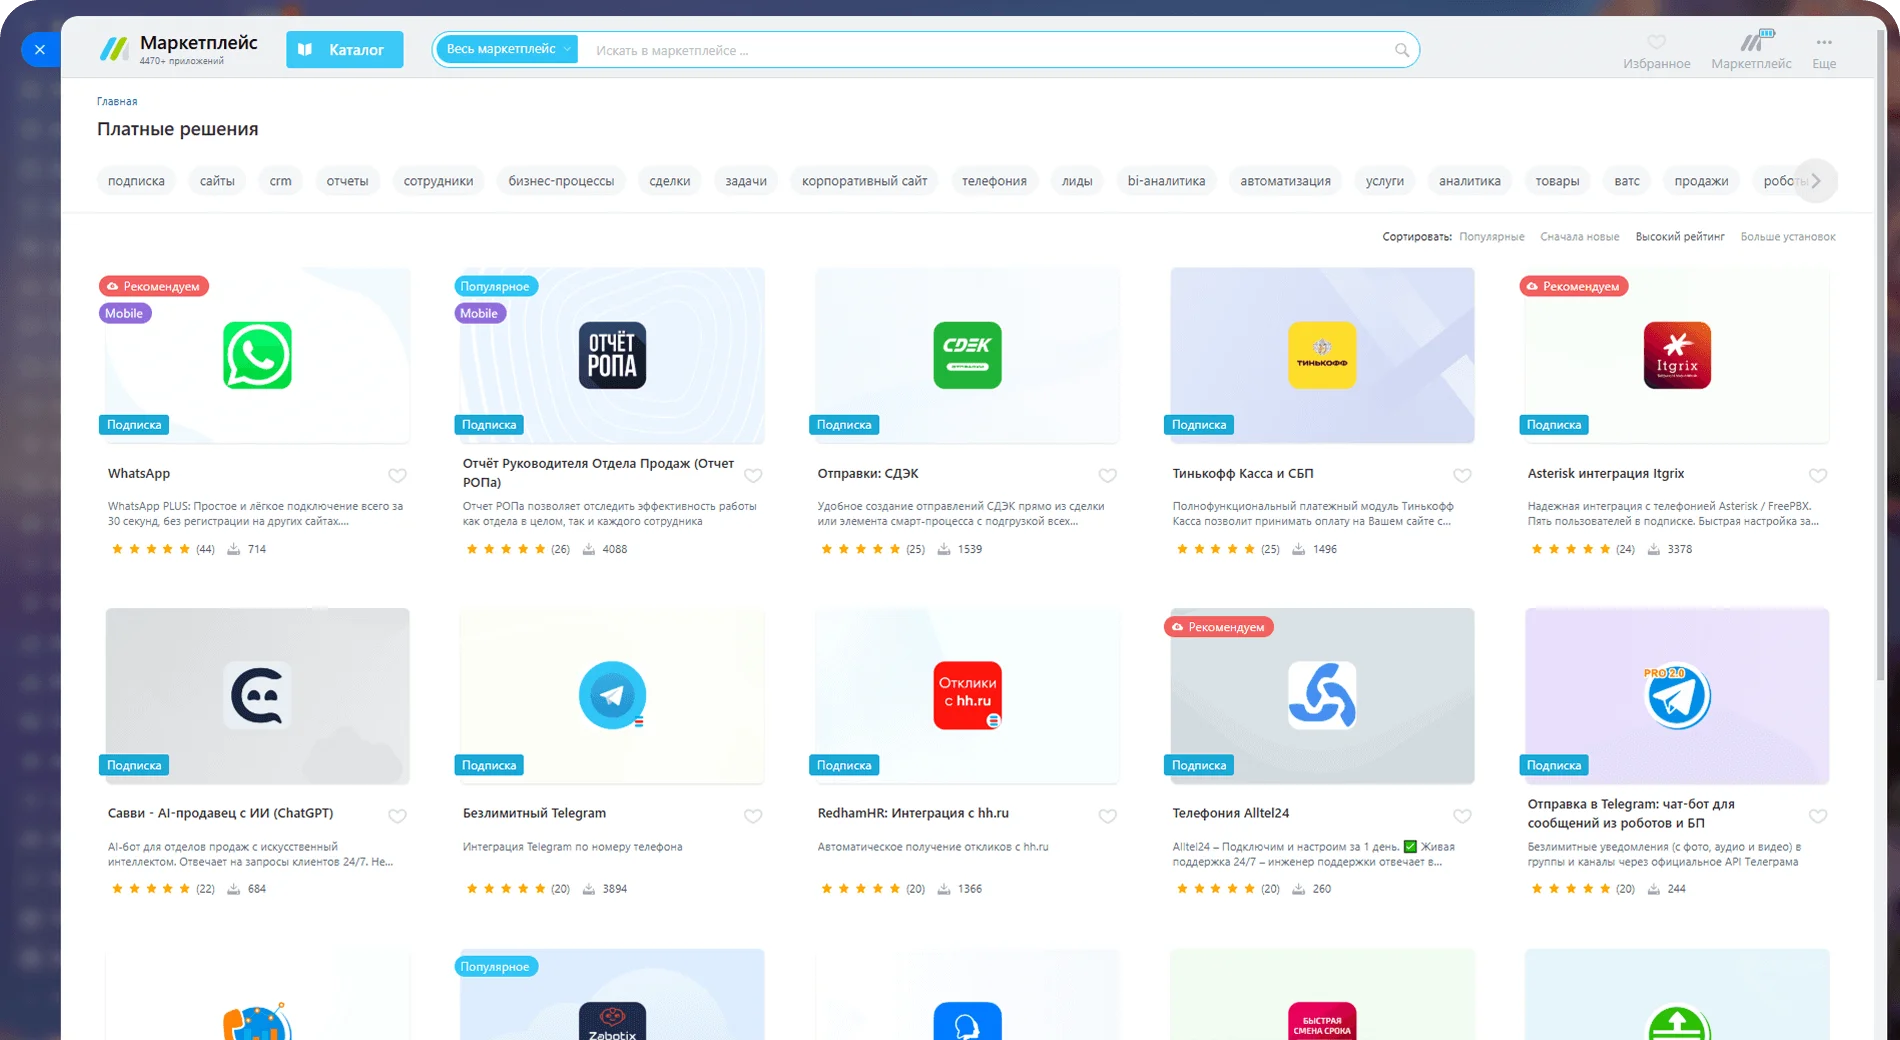Open the Каталог catalog menu
This screenshot has height=1040, width=1900.
coord(345,50)
